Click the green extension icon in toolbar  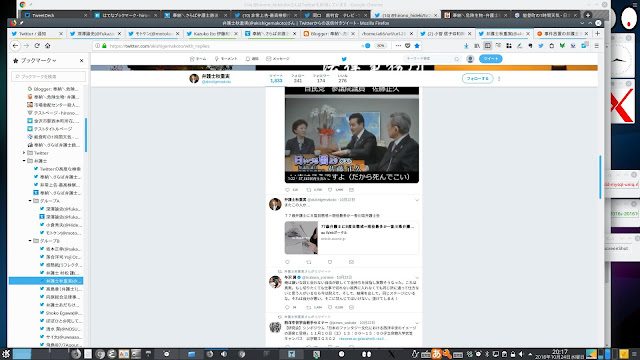click(562, 46)
